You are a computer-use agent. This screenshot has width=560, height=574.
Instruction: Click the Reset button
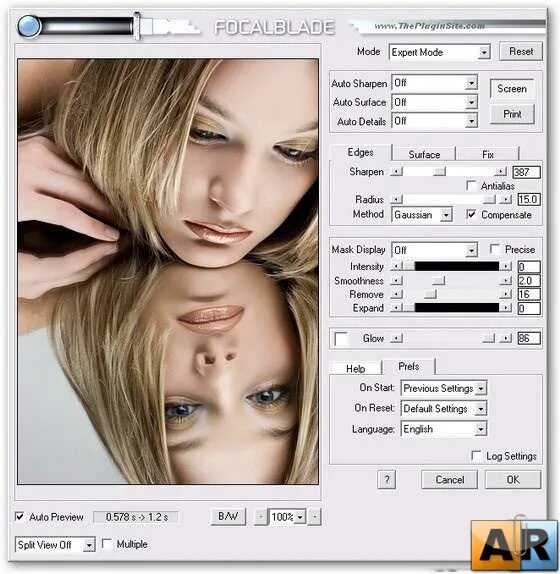521,52
